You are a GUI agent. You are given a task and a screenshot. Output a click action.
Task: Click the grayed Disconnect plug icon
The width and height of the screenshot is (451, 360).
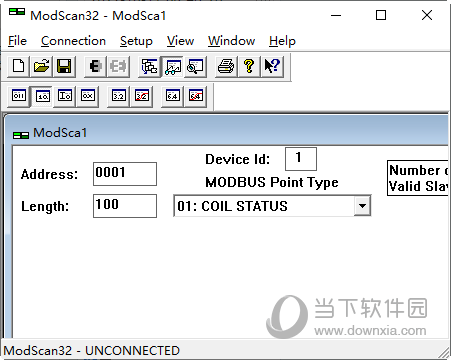[118, 66]
